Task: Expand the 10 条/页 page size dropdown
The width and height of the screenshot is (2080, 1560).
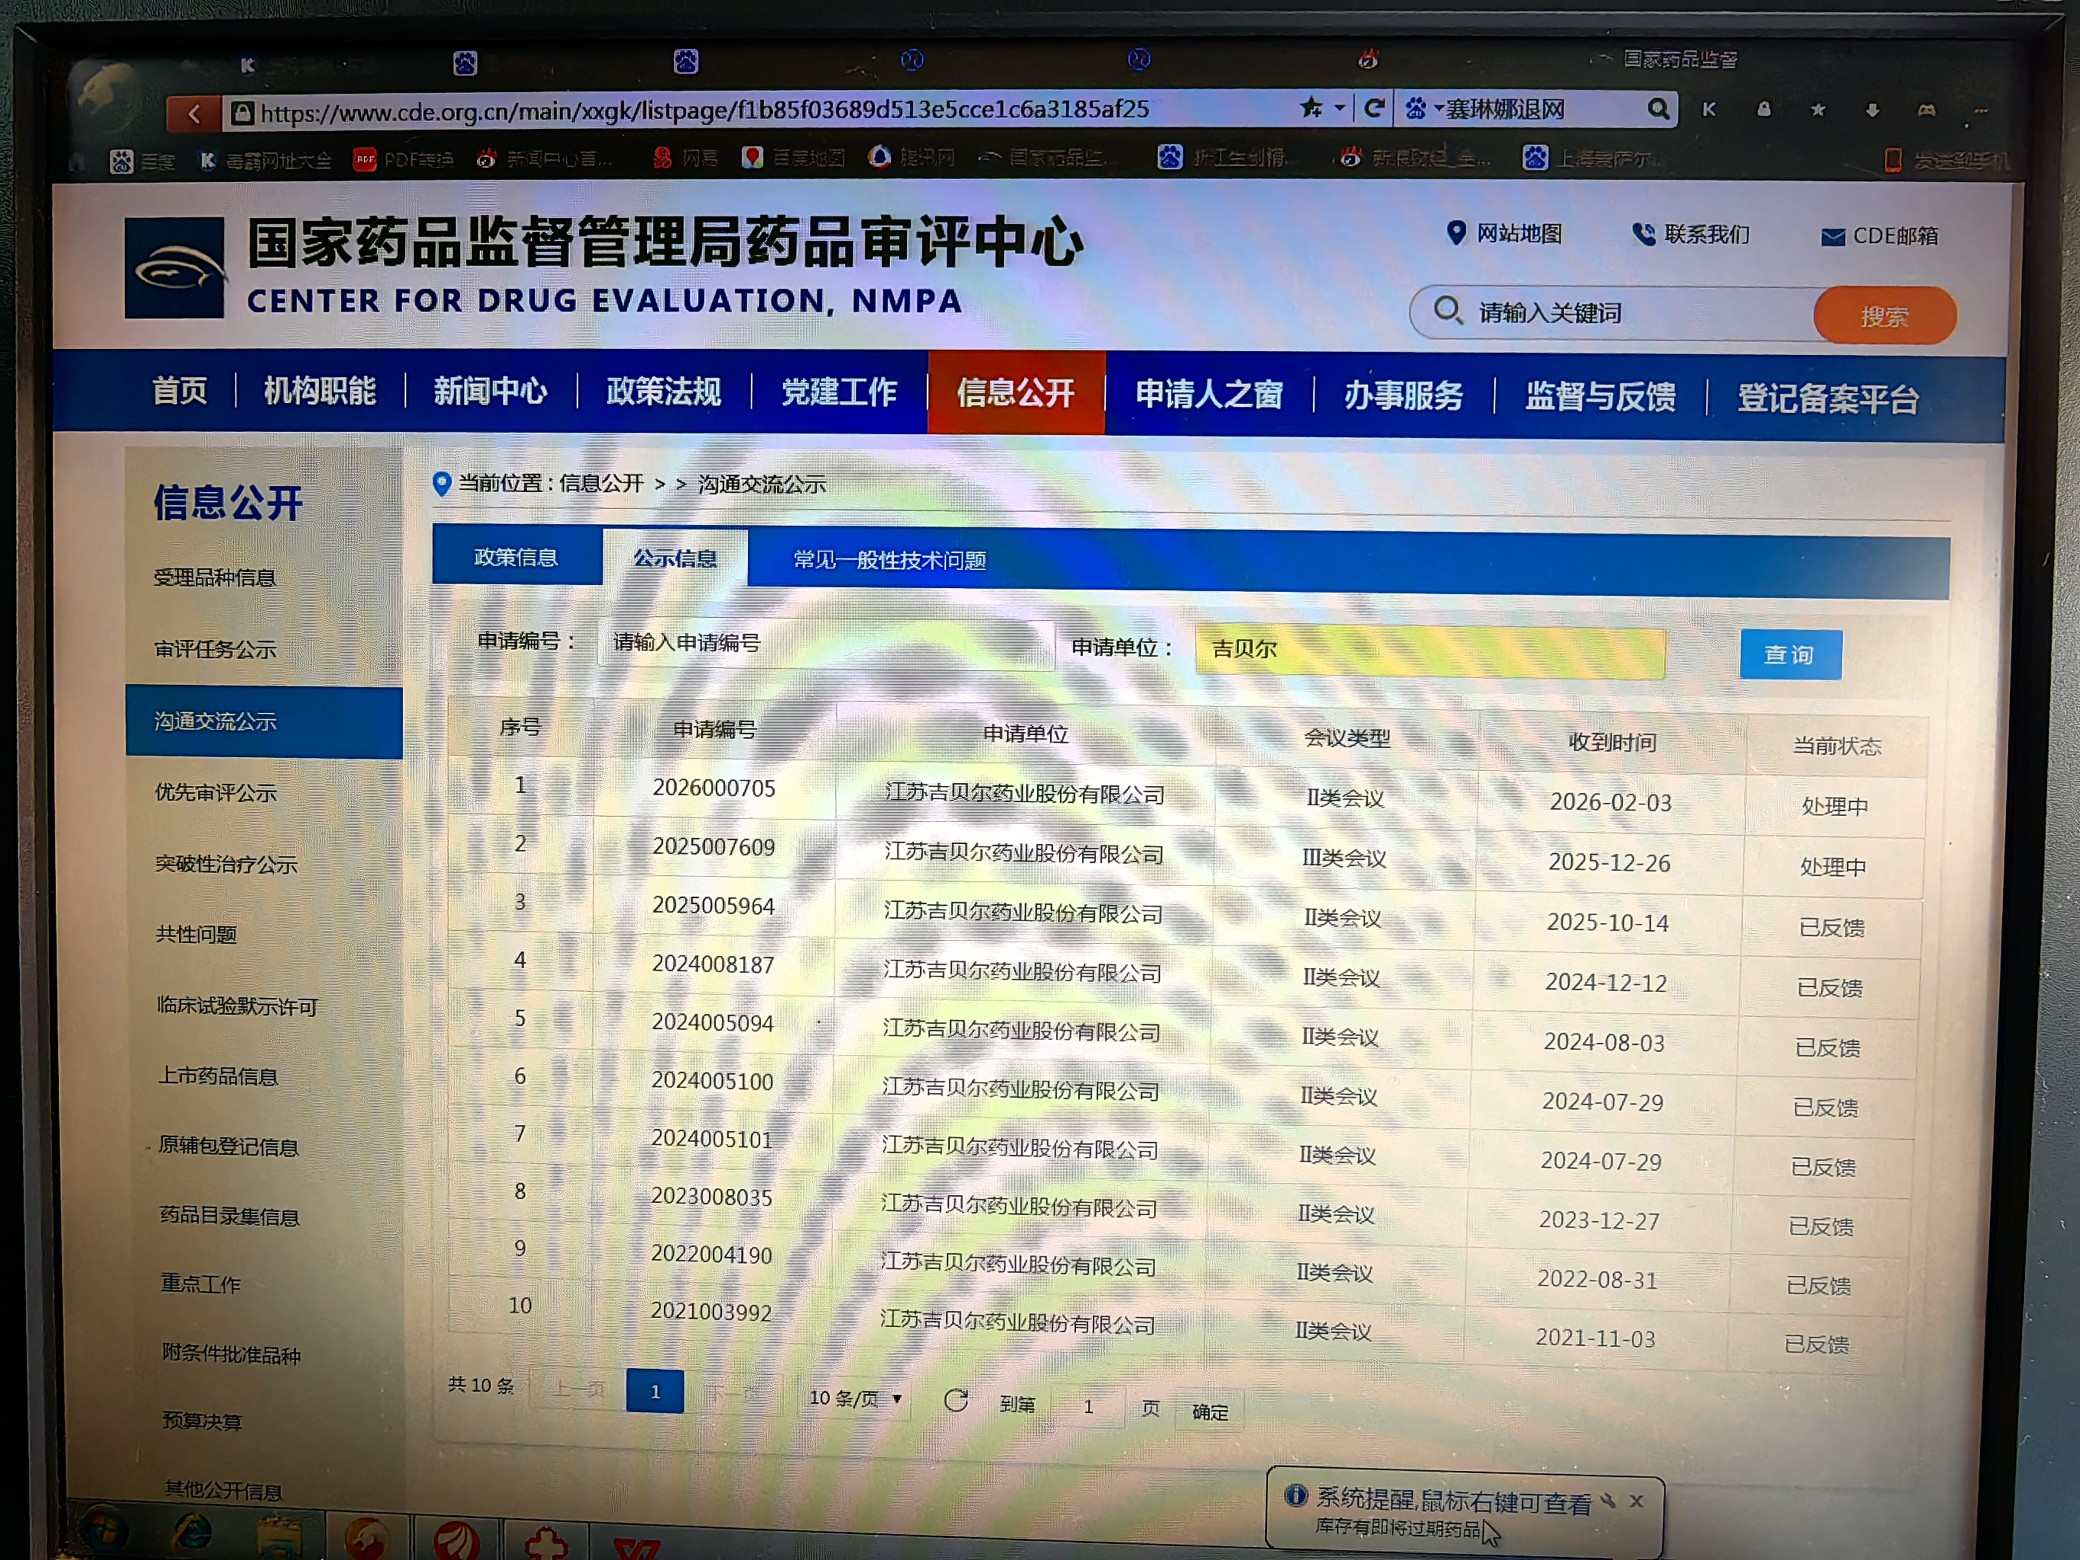Action: coord(856,1398)
